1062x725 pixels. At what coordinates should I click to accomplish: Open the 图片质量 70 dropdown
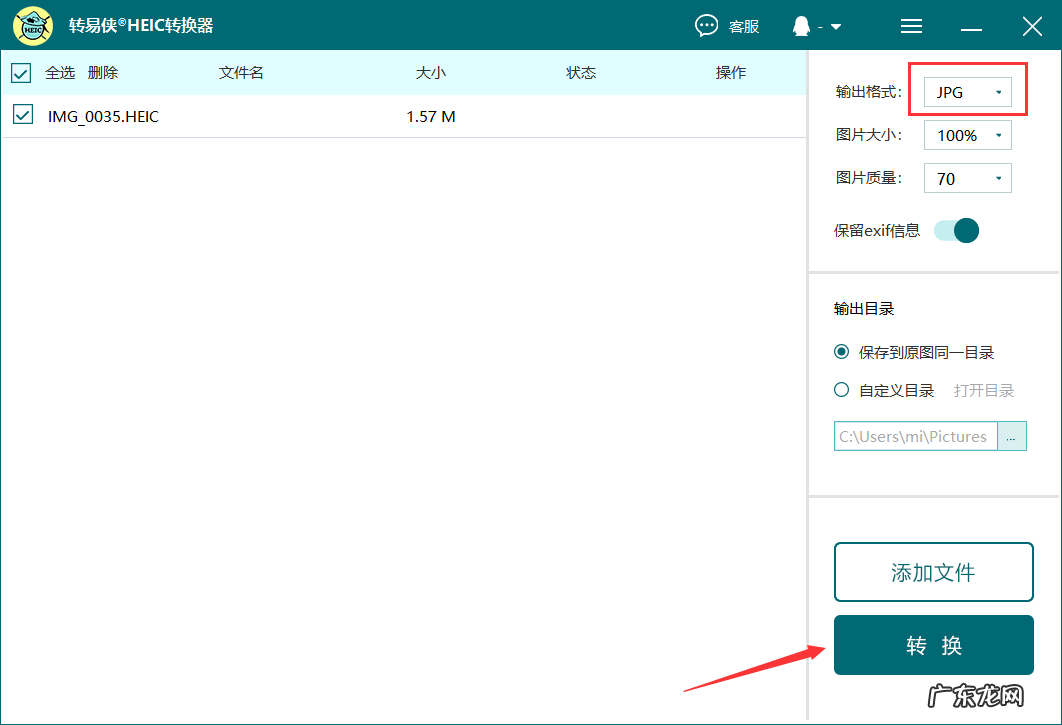(967, 177)
